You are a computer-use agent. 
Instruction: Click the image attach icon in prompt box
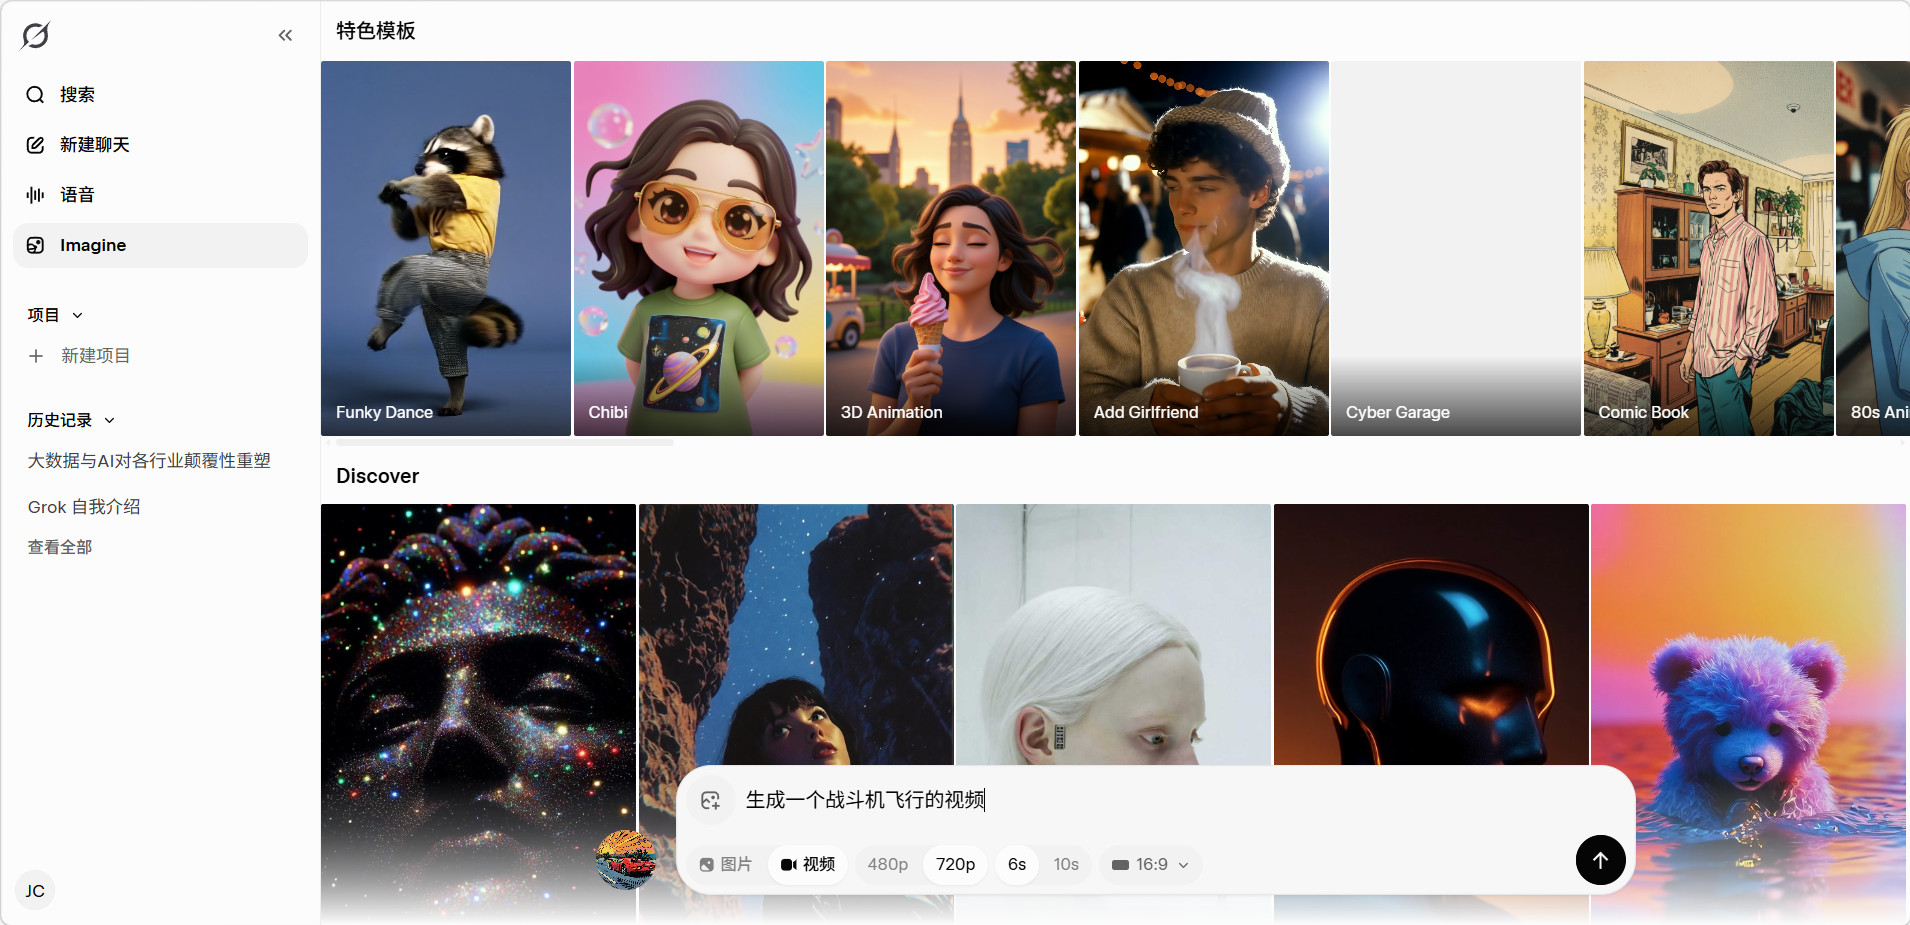(x=710, y=801)
